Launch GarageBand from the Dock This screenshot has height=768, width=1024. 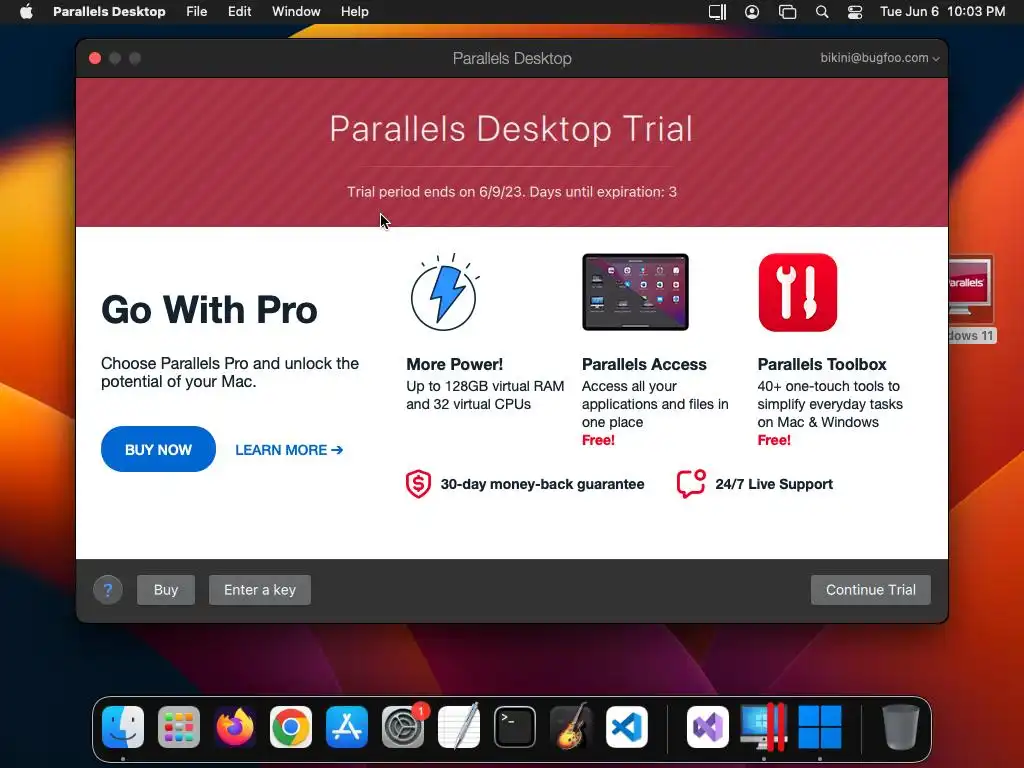pos(571,727)
